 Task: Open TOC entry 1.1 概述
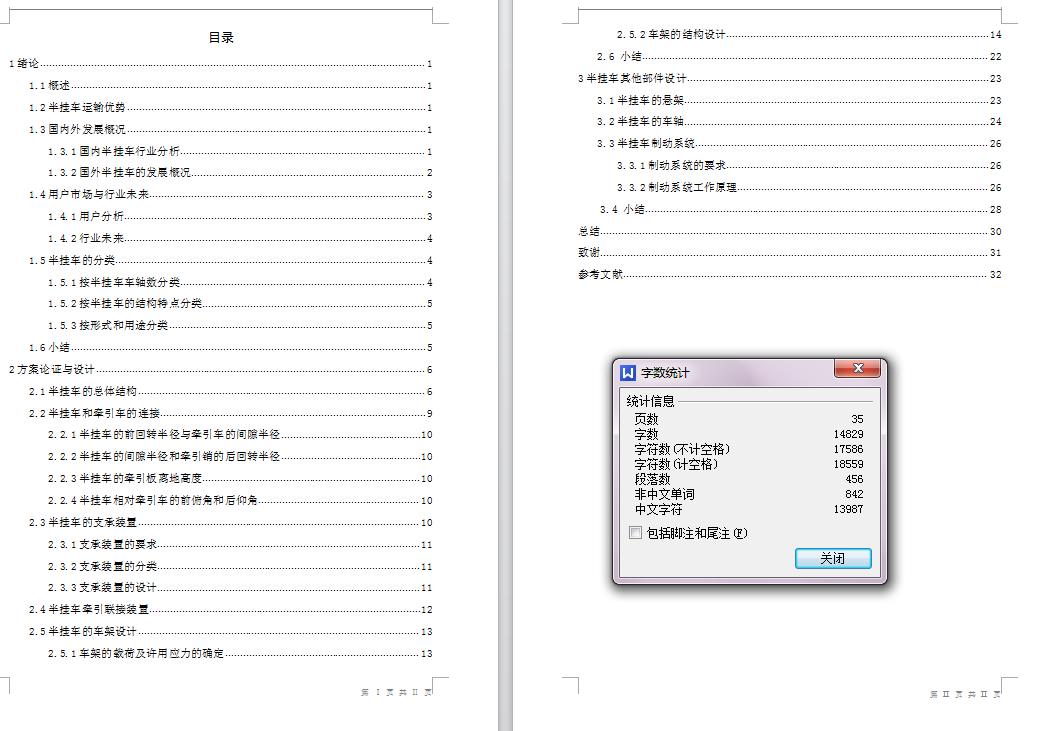230,85
